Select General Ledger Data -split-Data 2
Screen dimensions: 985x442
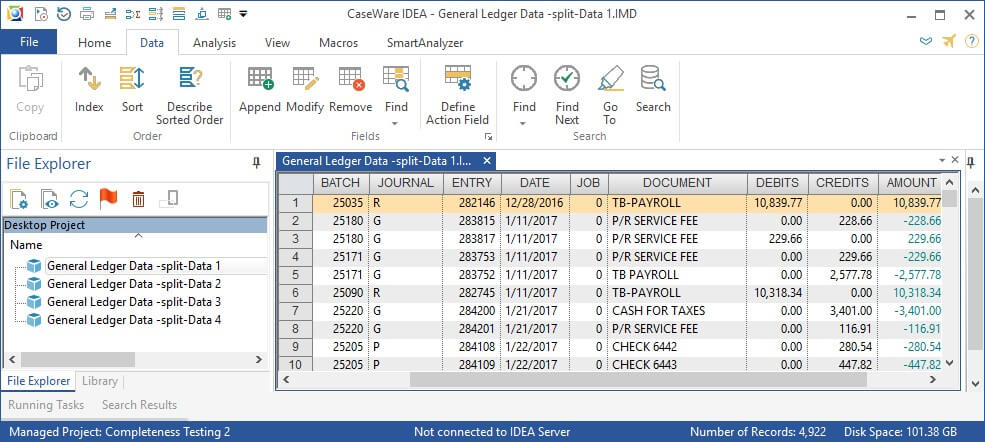coord(134,284)
